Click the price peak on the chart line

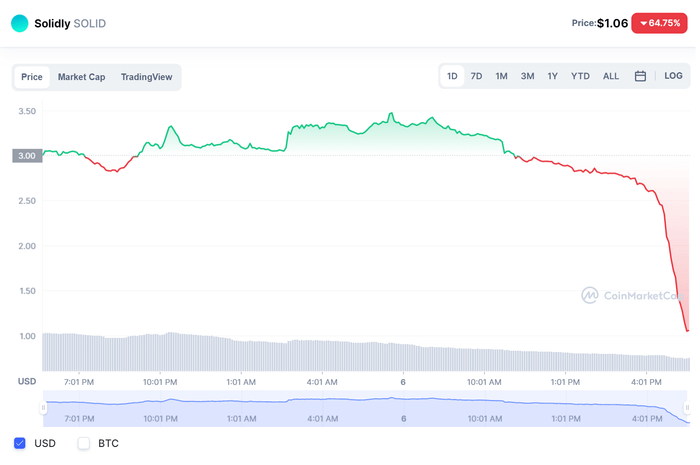(x=392, y=113)
